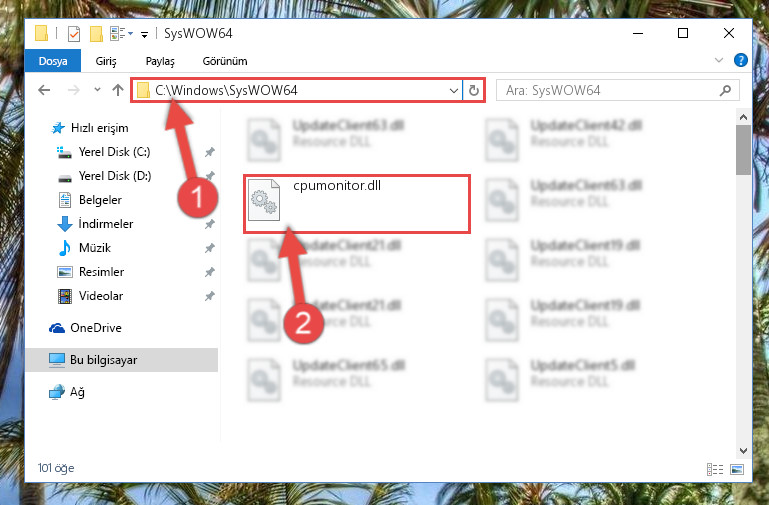Click the address bar path C:\Windows\SysWOW64
Image resolution: width=769 pixels, height=505 pixels.
[226, 90]
